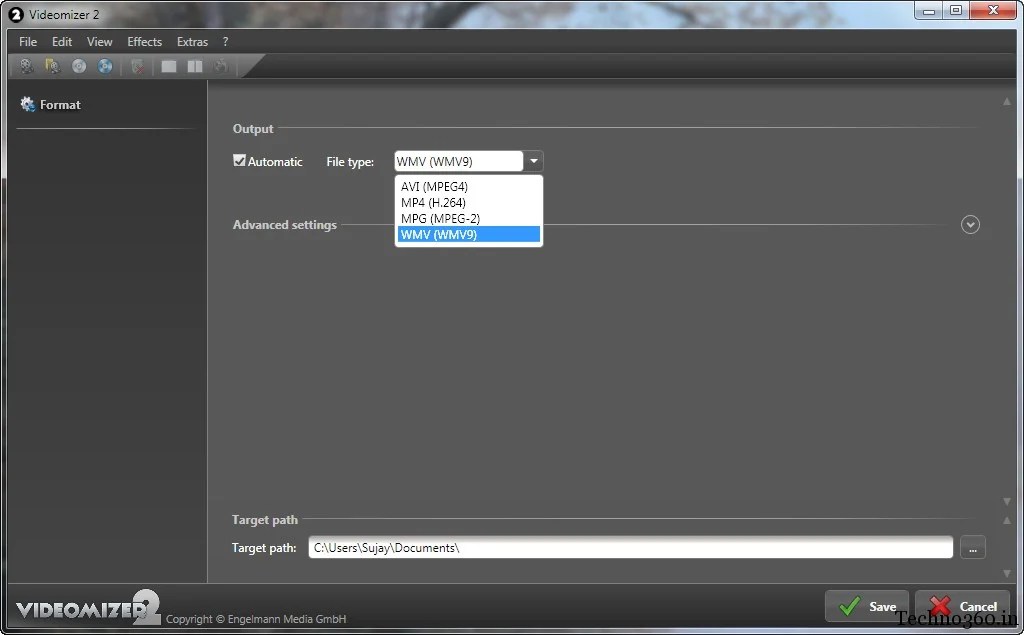Open the Edit menu
The height and width of the screenshot is (635, 1024).
(62, 41)
